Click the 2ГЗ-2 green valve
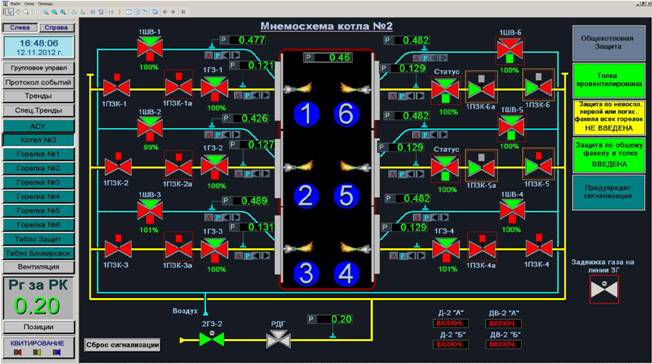The image size is (652, 364). [212, 339]
